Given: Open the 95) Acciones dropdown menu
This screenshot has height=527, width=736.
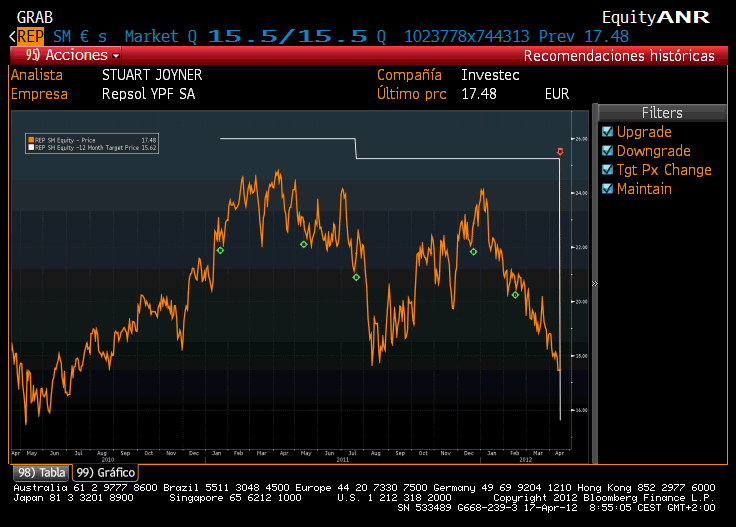Looking at the screenshot, I should coord(66,55).
